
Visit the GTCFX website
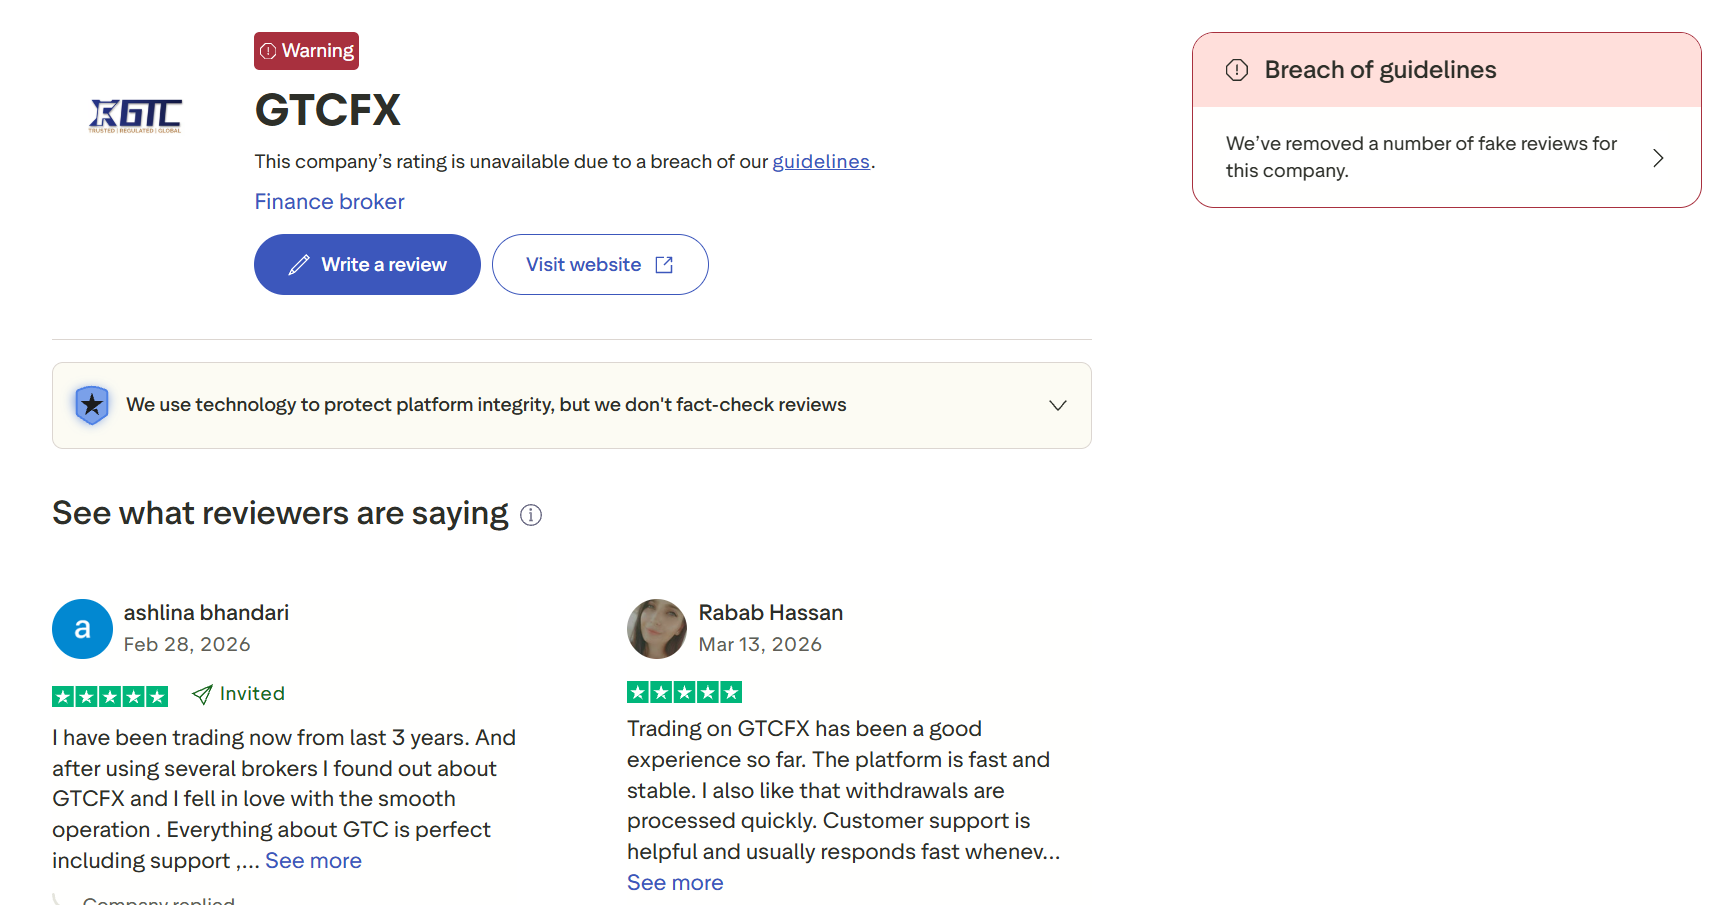pos(600,264)
